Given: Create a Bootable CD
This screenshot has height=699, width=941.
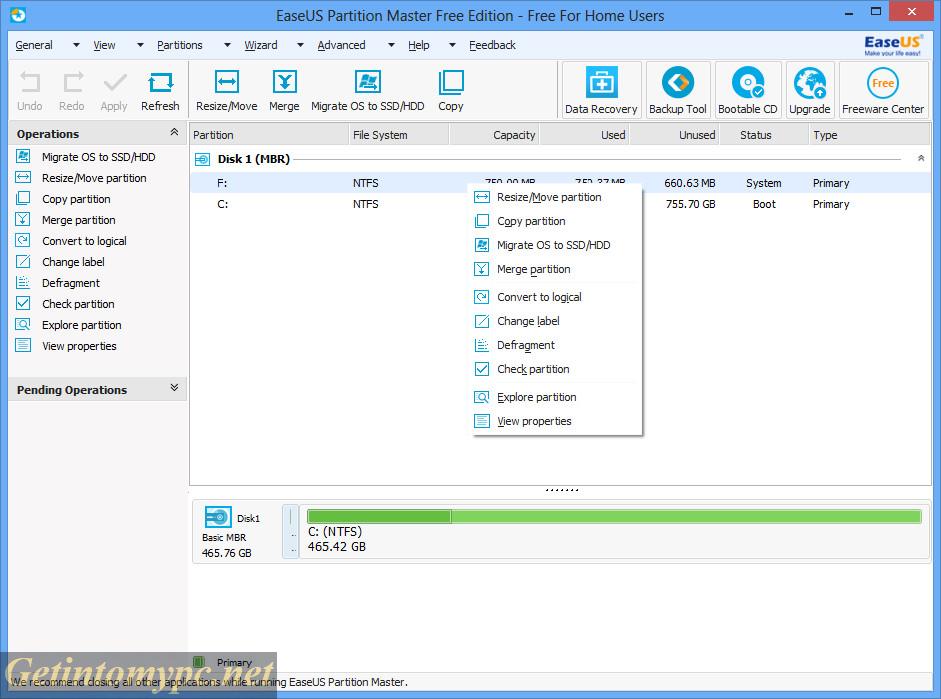Looking at the screenshot, I should tap(748, 90).
